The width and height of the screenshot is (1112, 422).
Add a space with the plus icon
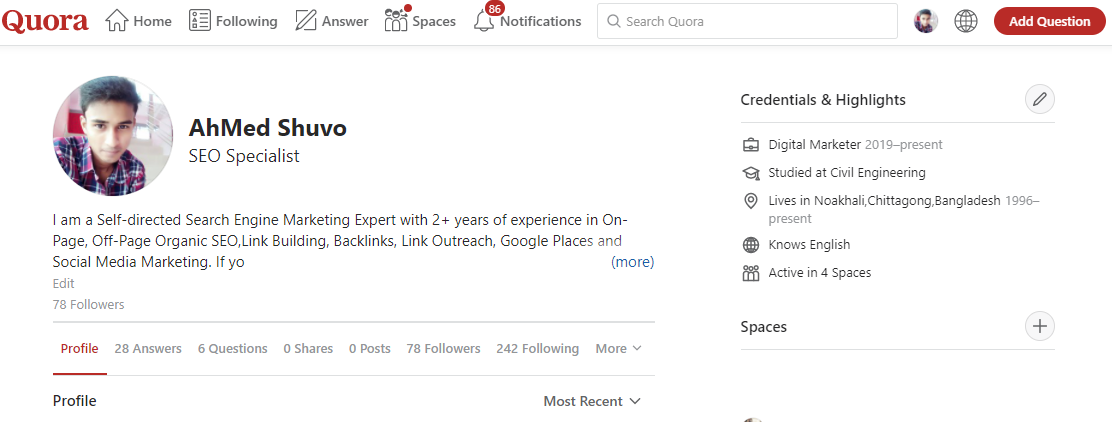coord(1040,326)
